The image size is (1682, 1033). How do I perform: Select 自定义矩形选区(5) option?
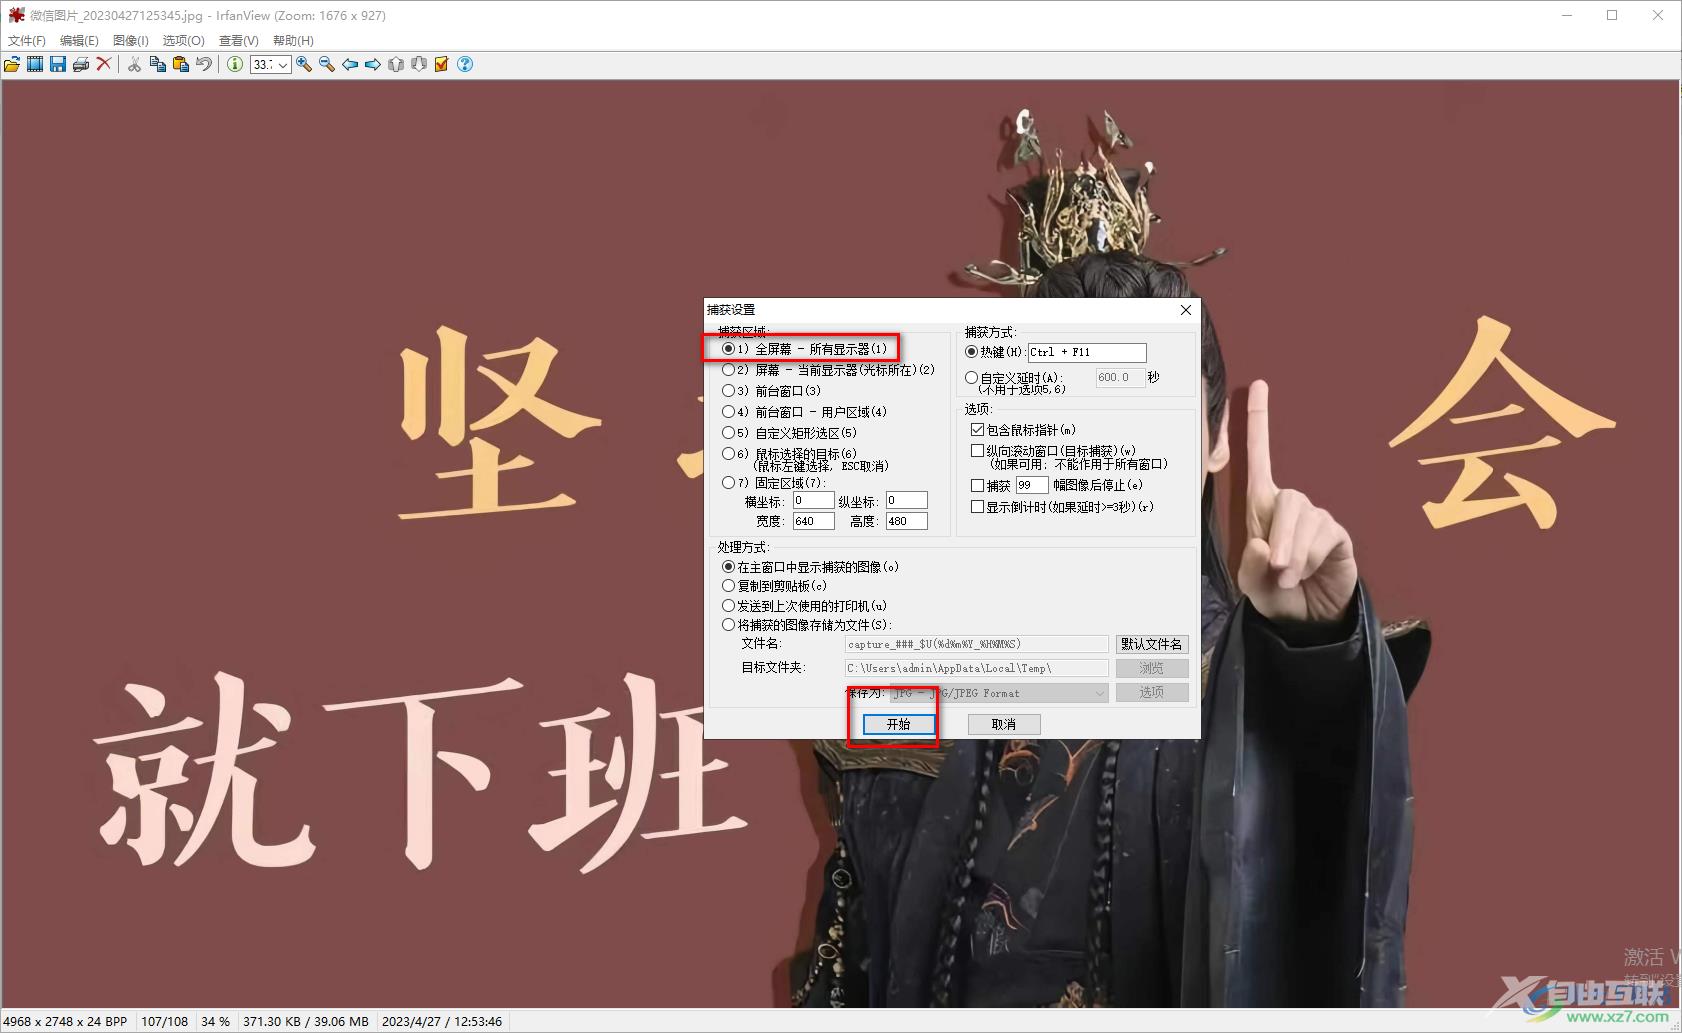pyautogui.click(x=789, y=433)
